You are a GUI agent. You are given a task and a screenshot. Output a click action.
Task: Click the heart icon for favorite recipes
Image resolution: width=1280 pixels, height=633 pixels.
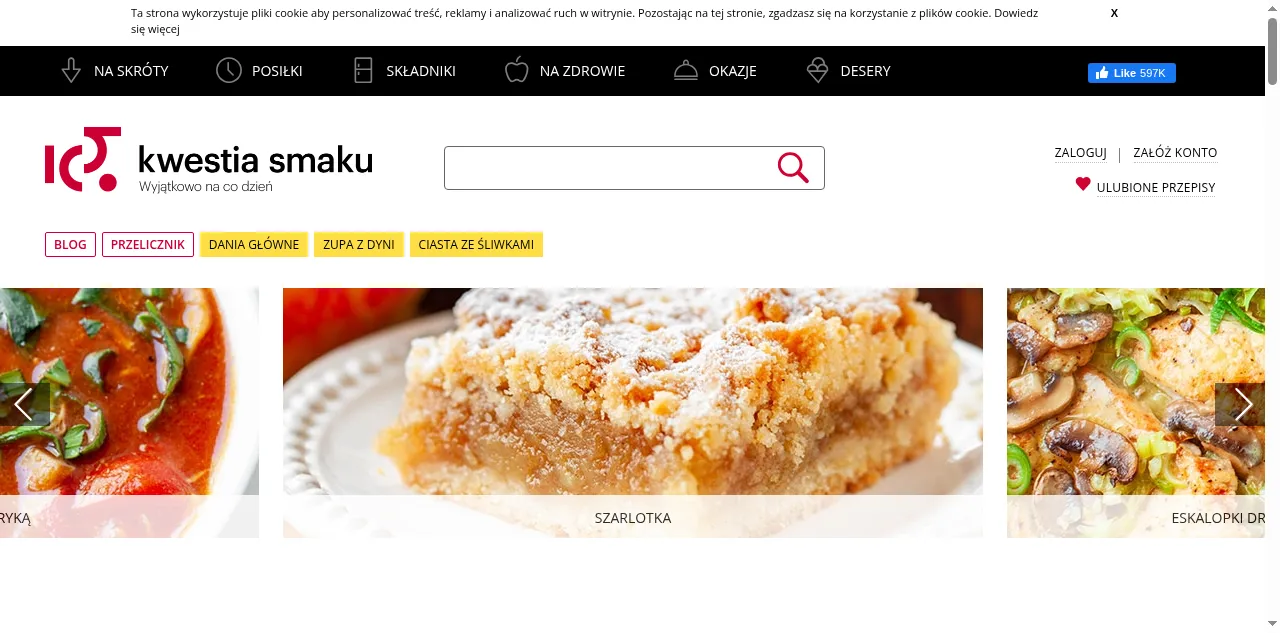pyautogui.click(x=1083, y=184)
